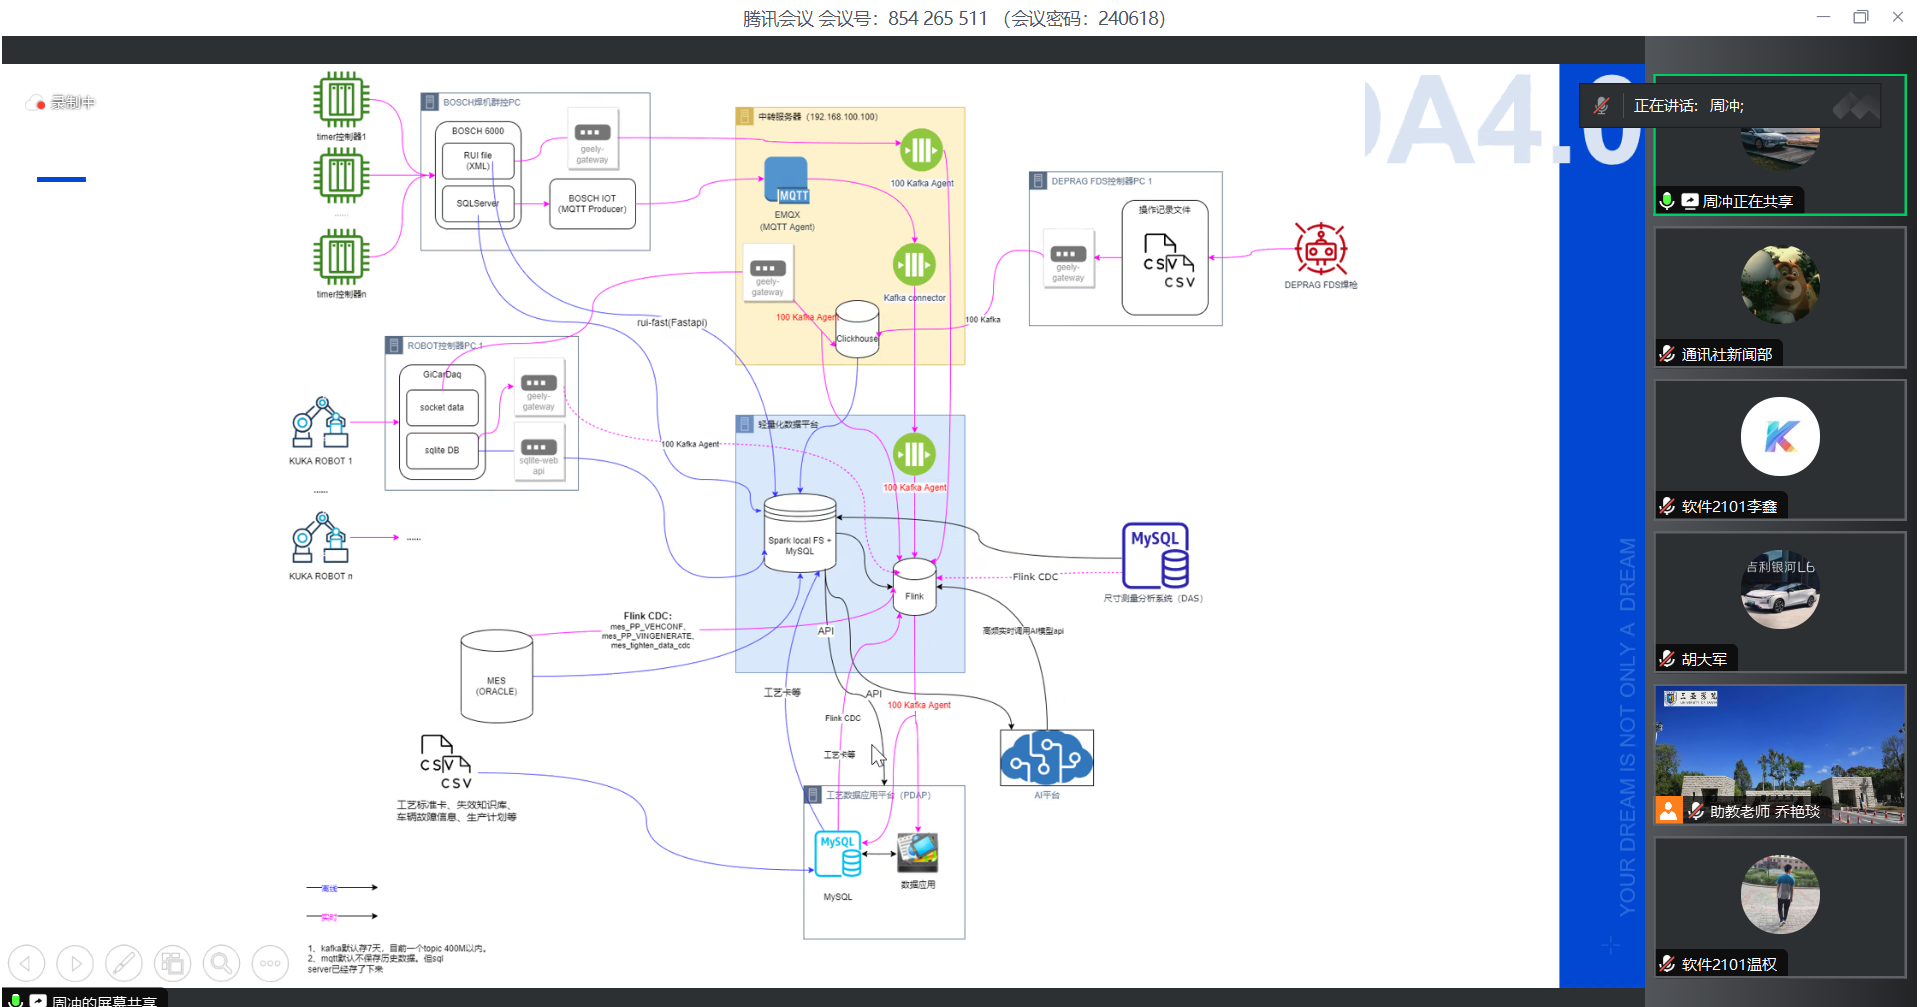Click screen-share icon beside 周冲正在共享
Viewport: 1920px width, 1007px height.
(x=1690, y=201)
